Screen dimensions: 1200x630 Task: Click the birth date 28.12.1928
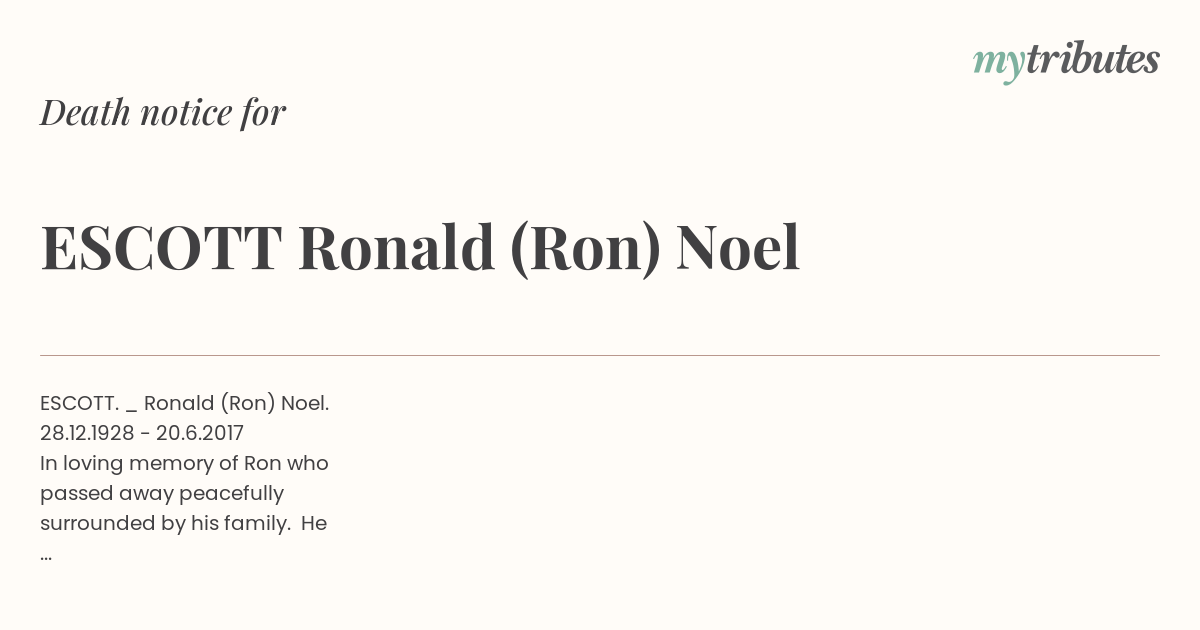click(87, 433)
